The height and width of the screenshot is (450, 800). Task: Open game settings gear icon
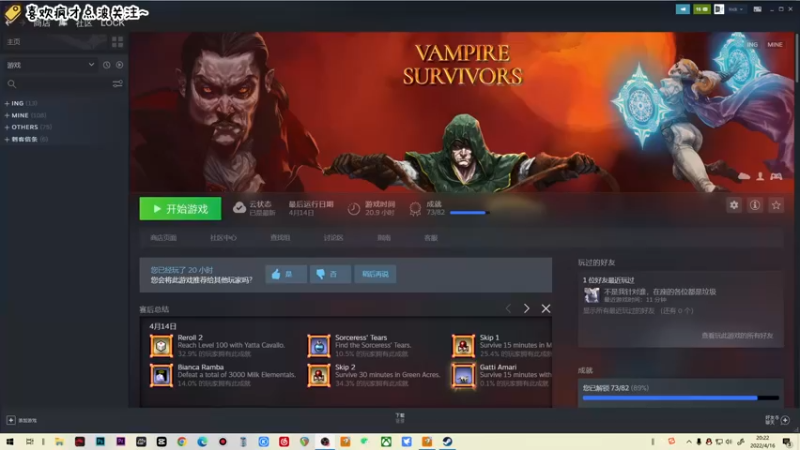734,205
